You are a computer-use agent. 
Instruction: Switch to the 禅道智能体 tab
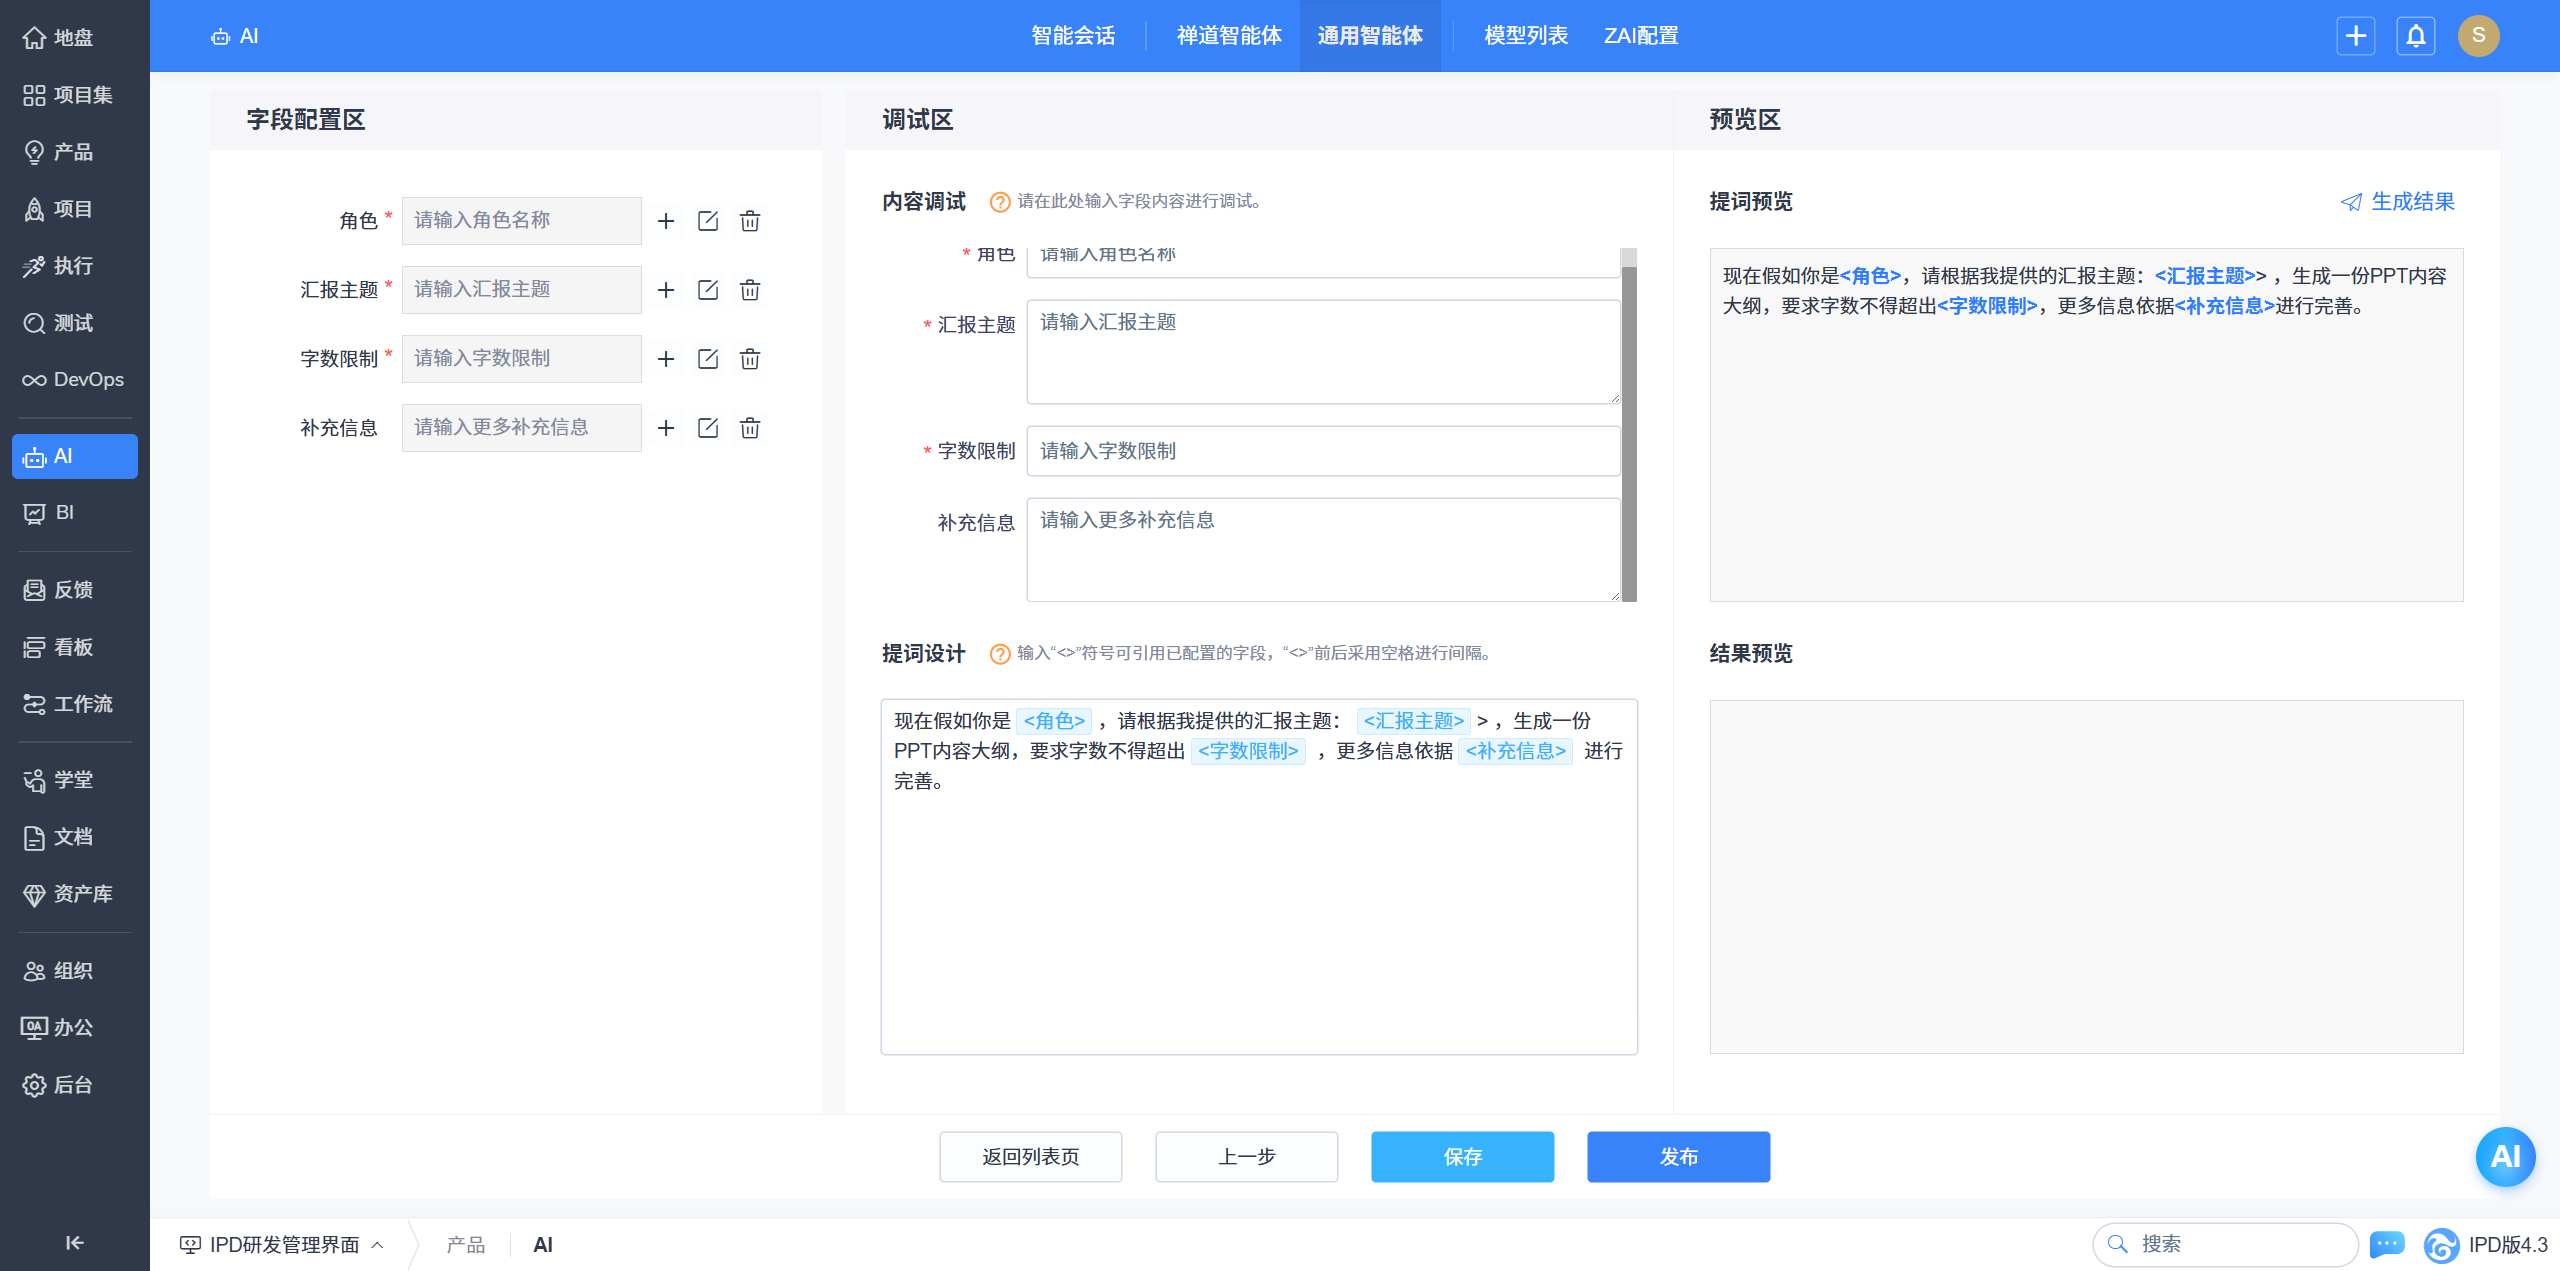(x=1229, y=36)
